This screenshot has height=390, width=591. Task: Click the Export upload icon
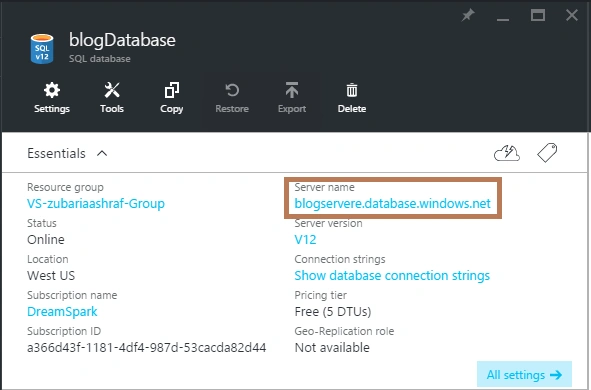point(292,90)
